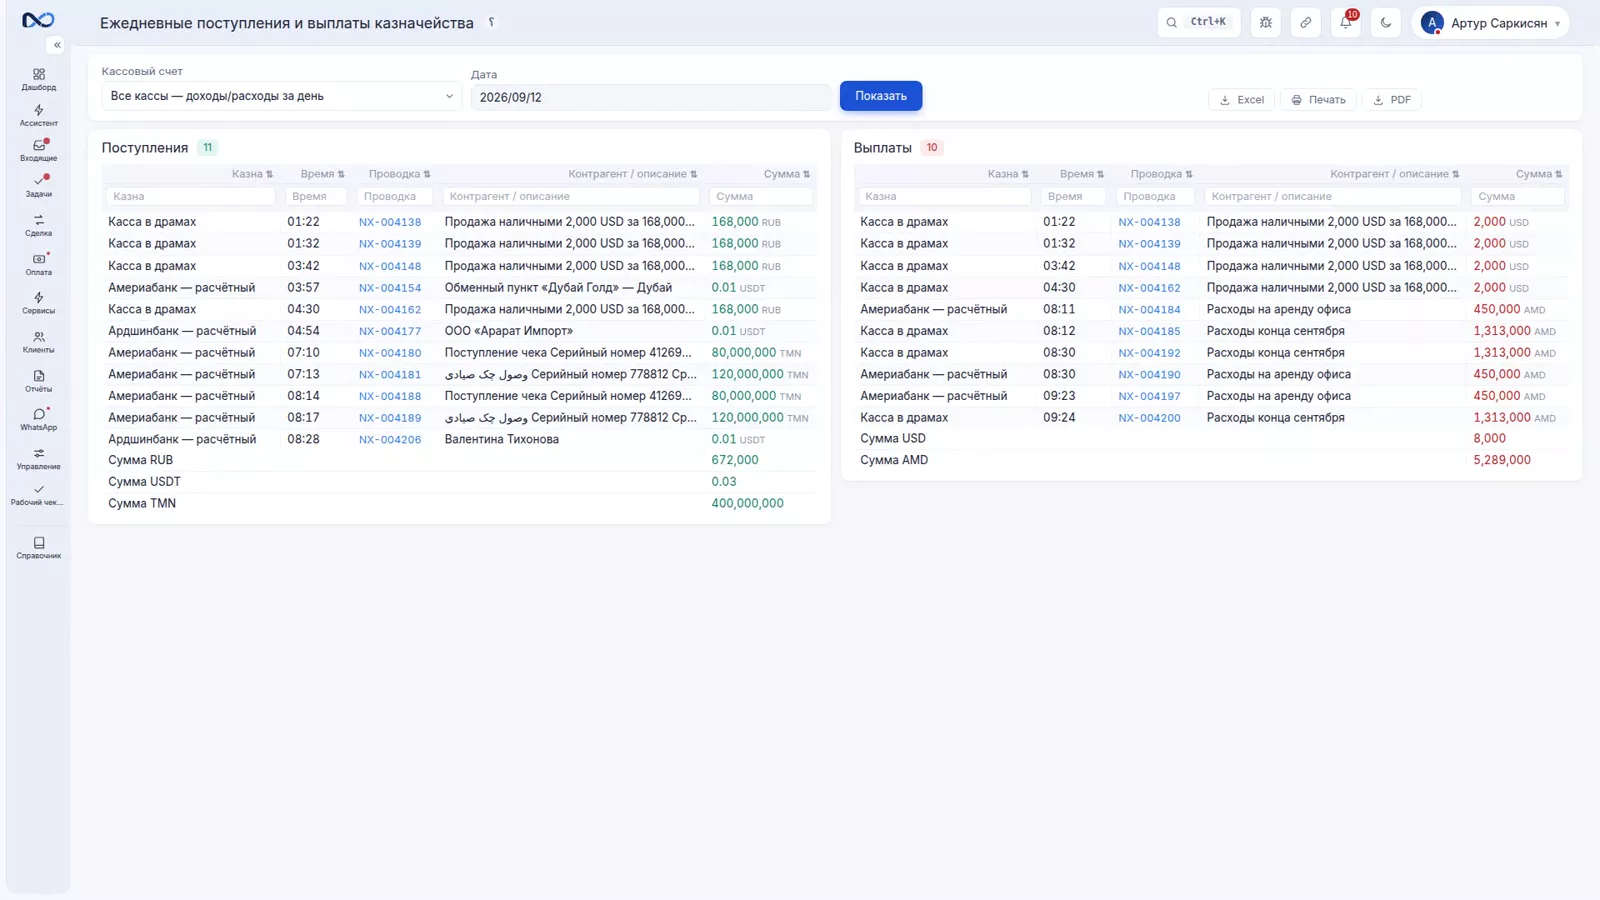Screen dimensions: 1600x900
Task: Sort Поступления by Проводка column
Action: coord(399,174)
